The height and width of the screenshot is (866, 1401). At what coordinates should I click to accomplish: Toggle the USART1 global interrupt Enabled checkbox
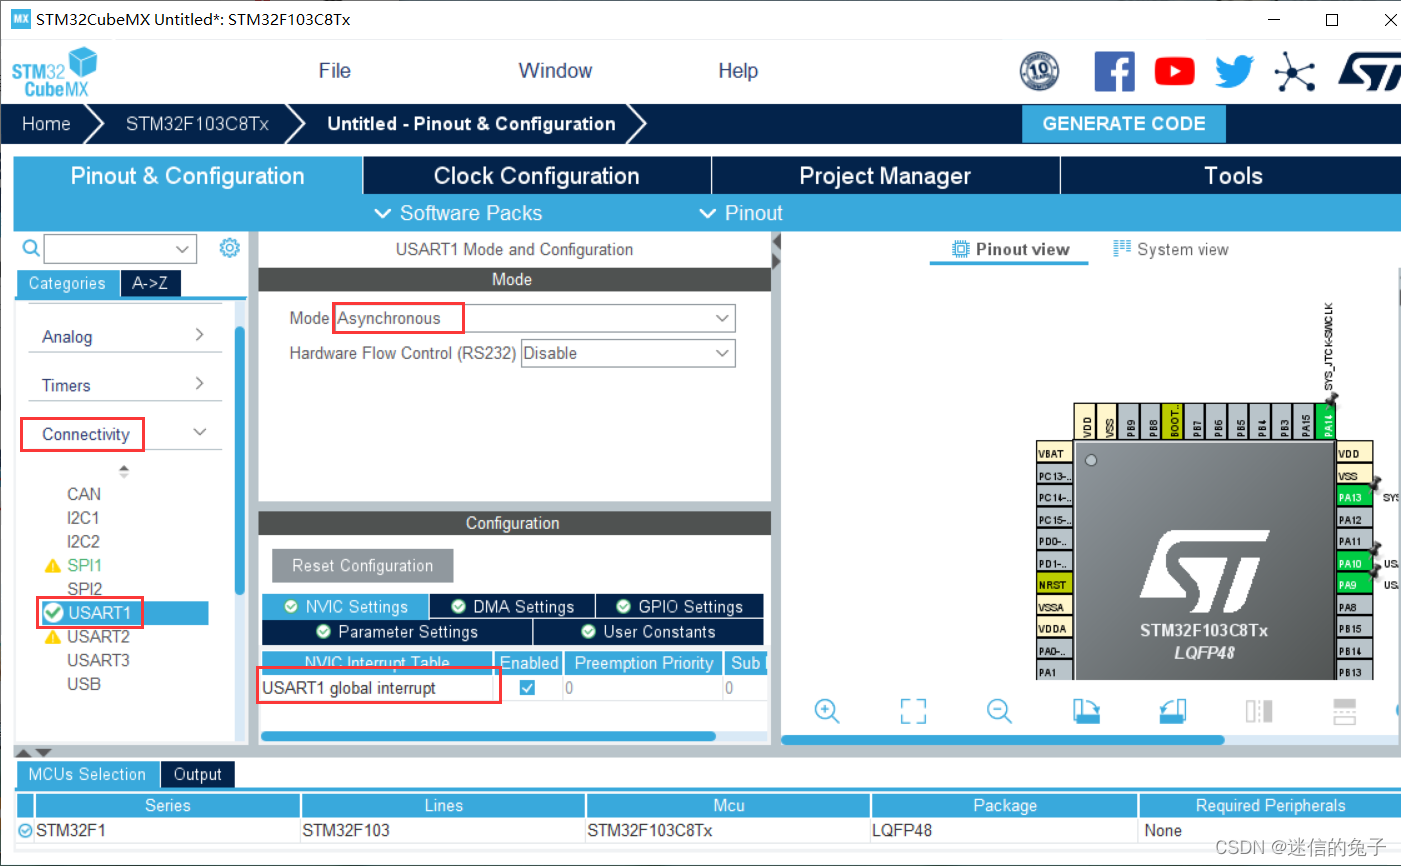(x=527, y=688)
